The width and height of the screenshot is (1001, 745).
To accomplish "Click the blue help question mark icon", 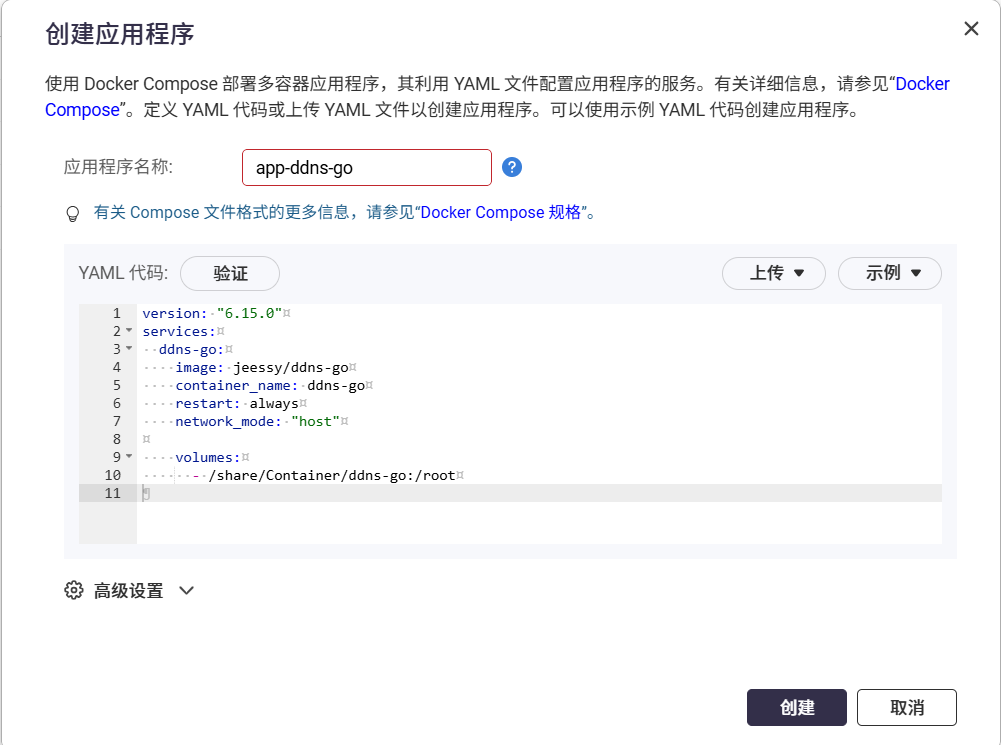I will pyautogui.click(x=512, y=167).
